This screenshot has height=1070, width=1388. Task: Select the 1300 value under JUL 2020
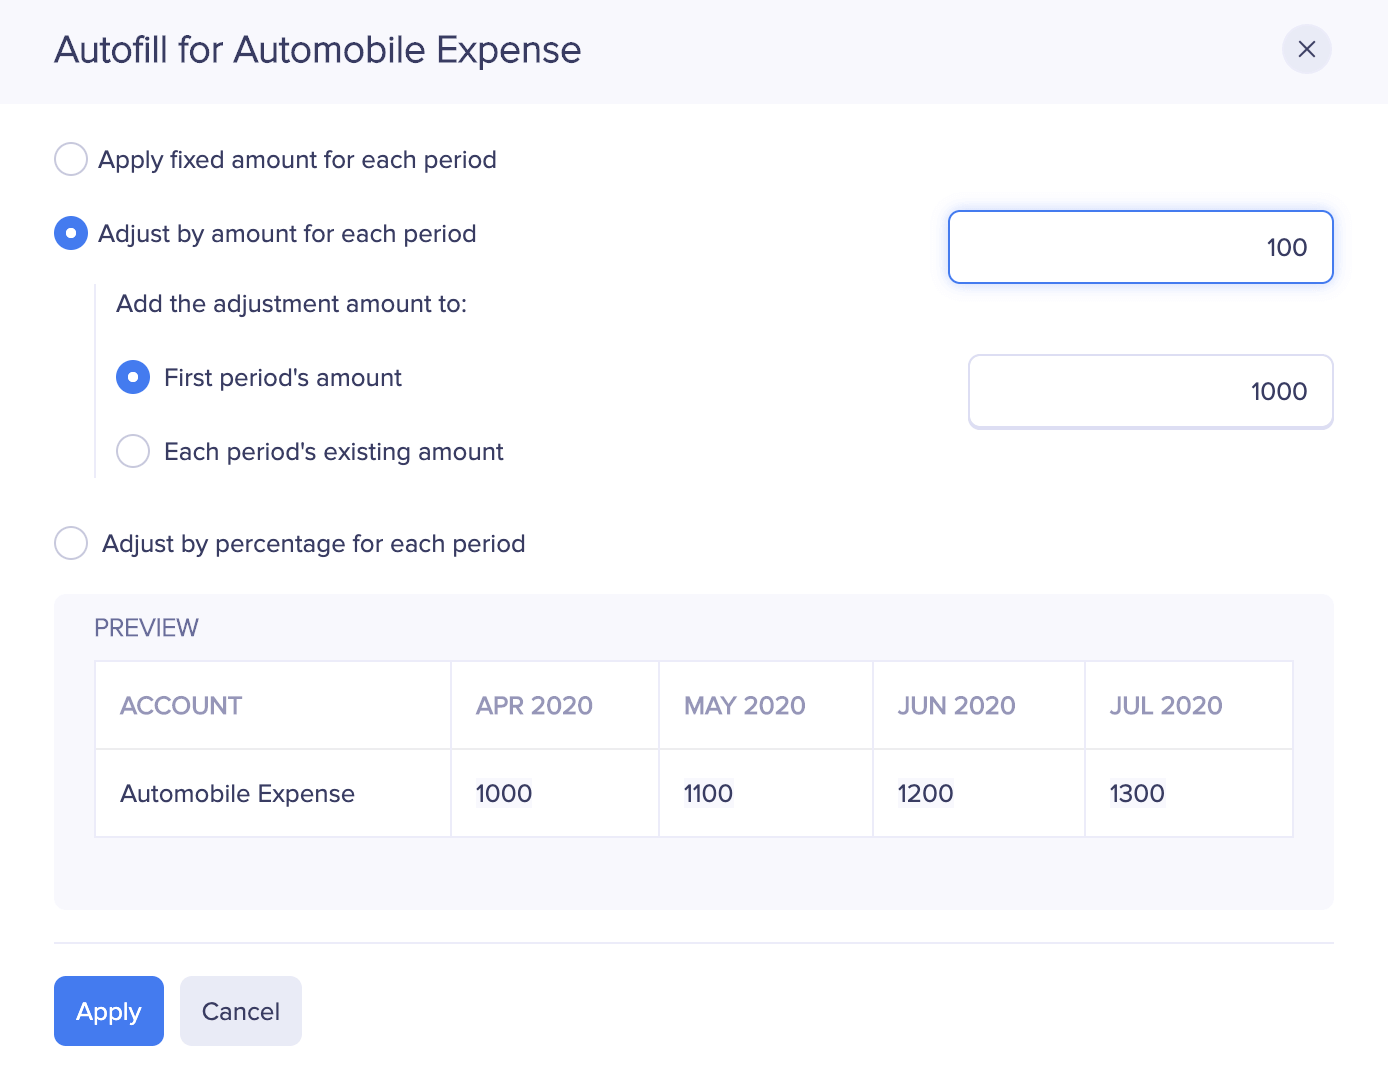[1137, 793]
